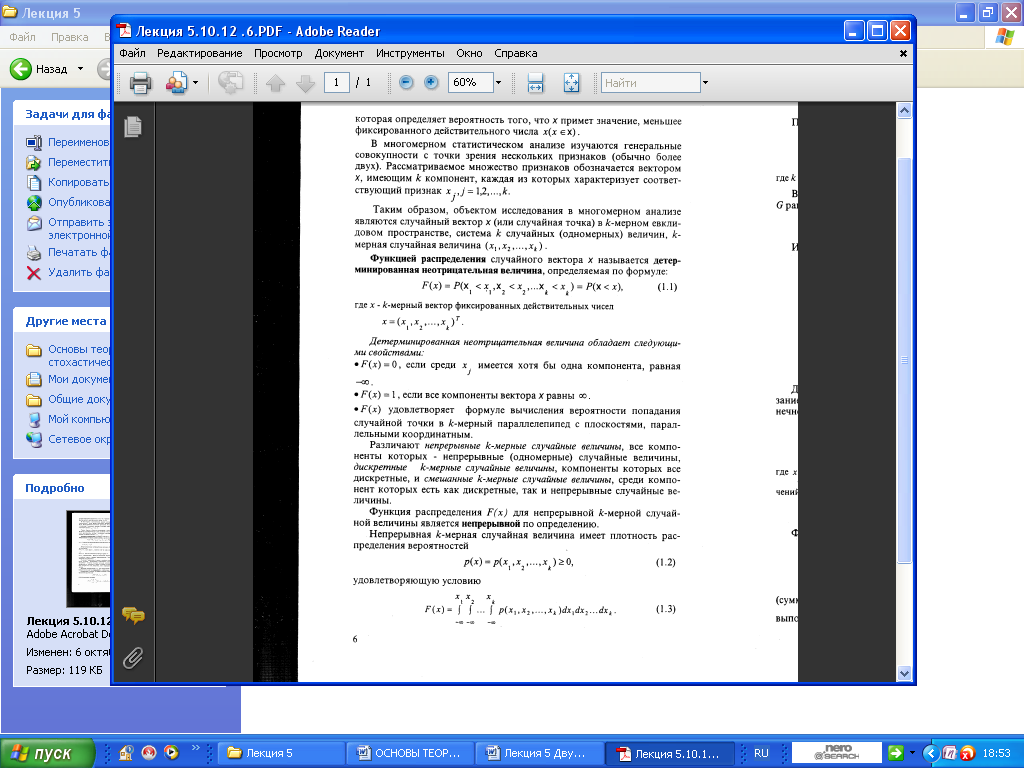Viewport: 1024px width, 768px height.
Task: Click the PDF thumbnail preview in Подробно
Action: (89, 559)
